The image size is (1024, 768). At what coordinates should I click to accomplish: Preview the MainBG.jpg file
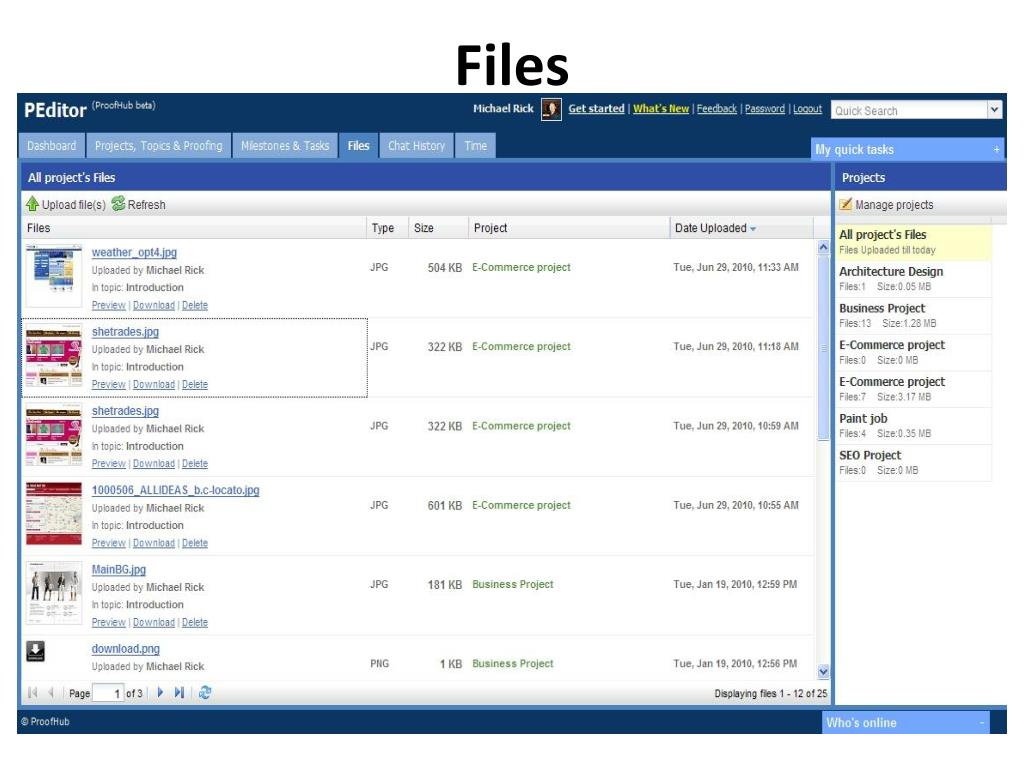[x=108, y=622]
